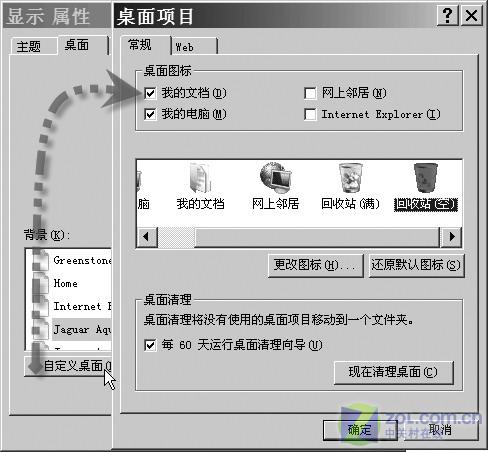Enable the 网上邻居 checkbox
This screenshot has width=488, height=452.
coord(310,93)
